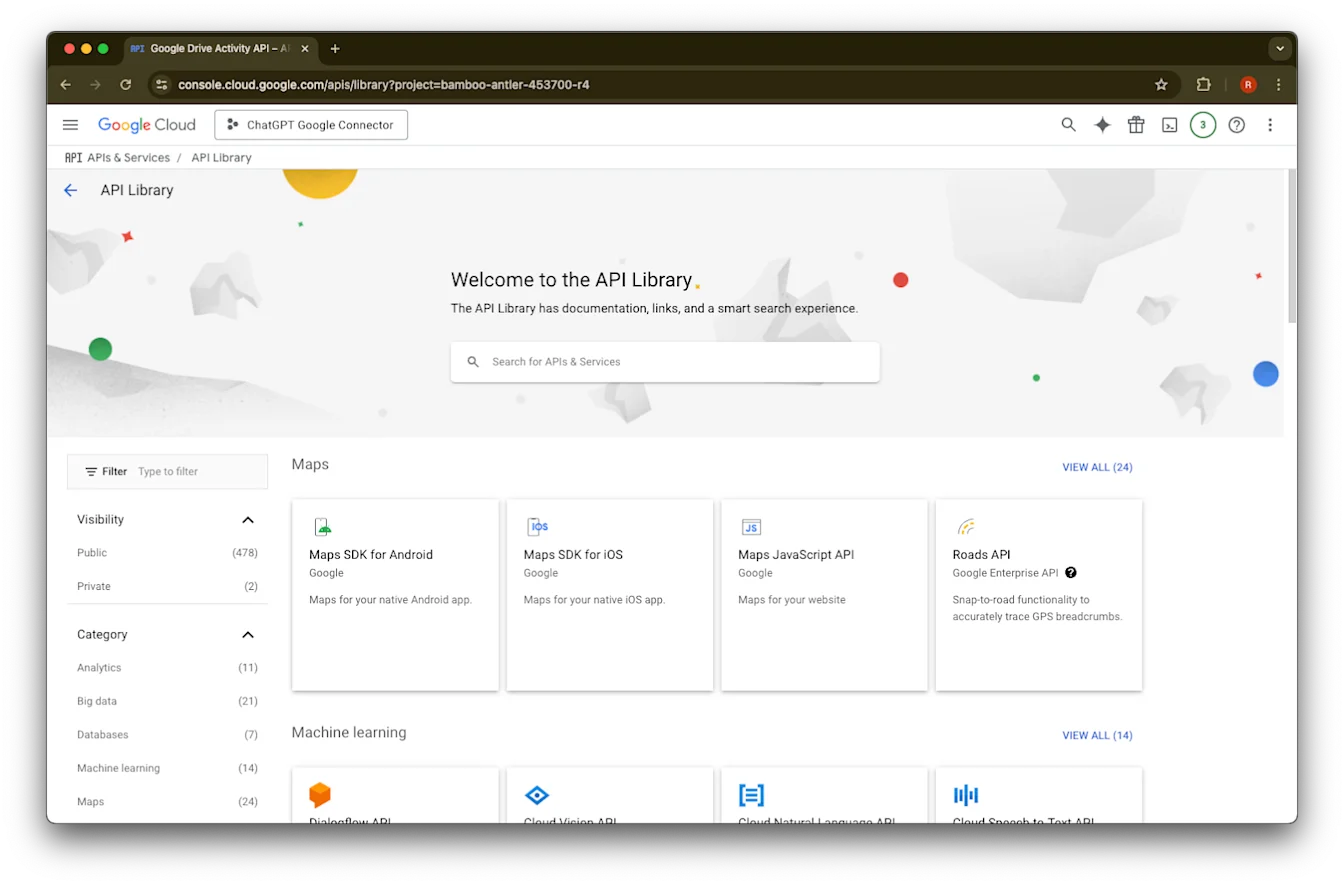Image resolution: width=1344 pixels, height=885 pixels.
Task: Click the Cloud Vision API icon
Action: click(x=537, y=796)
